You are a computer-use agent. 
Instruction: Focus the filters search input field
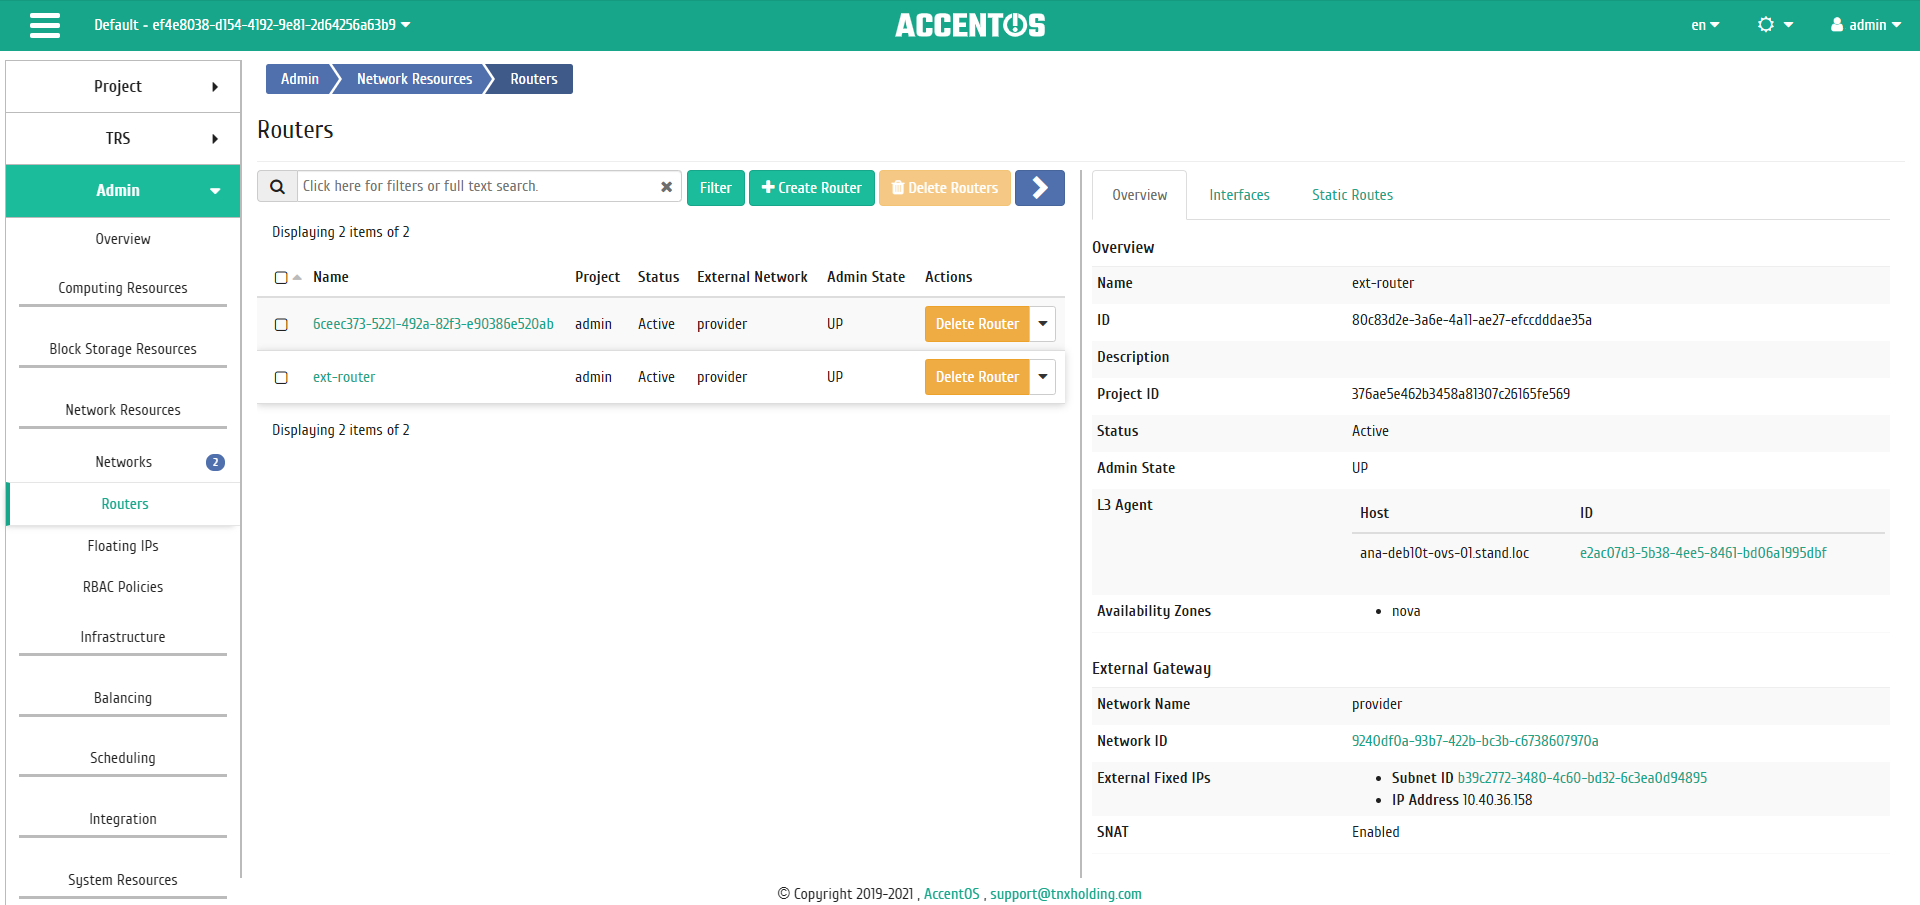tap(478, 187)
